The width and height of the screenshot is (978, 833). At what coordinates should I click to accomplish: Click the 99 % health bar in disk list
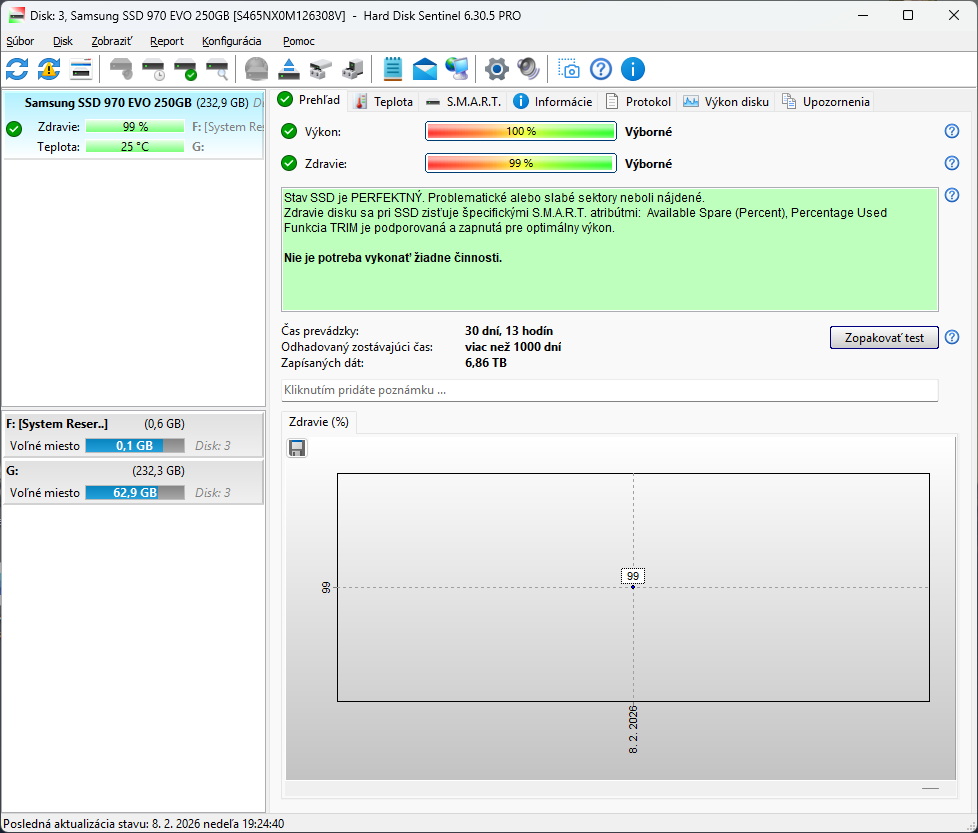(135, 127)
